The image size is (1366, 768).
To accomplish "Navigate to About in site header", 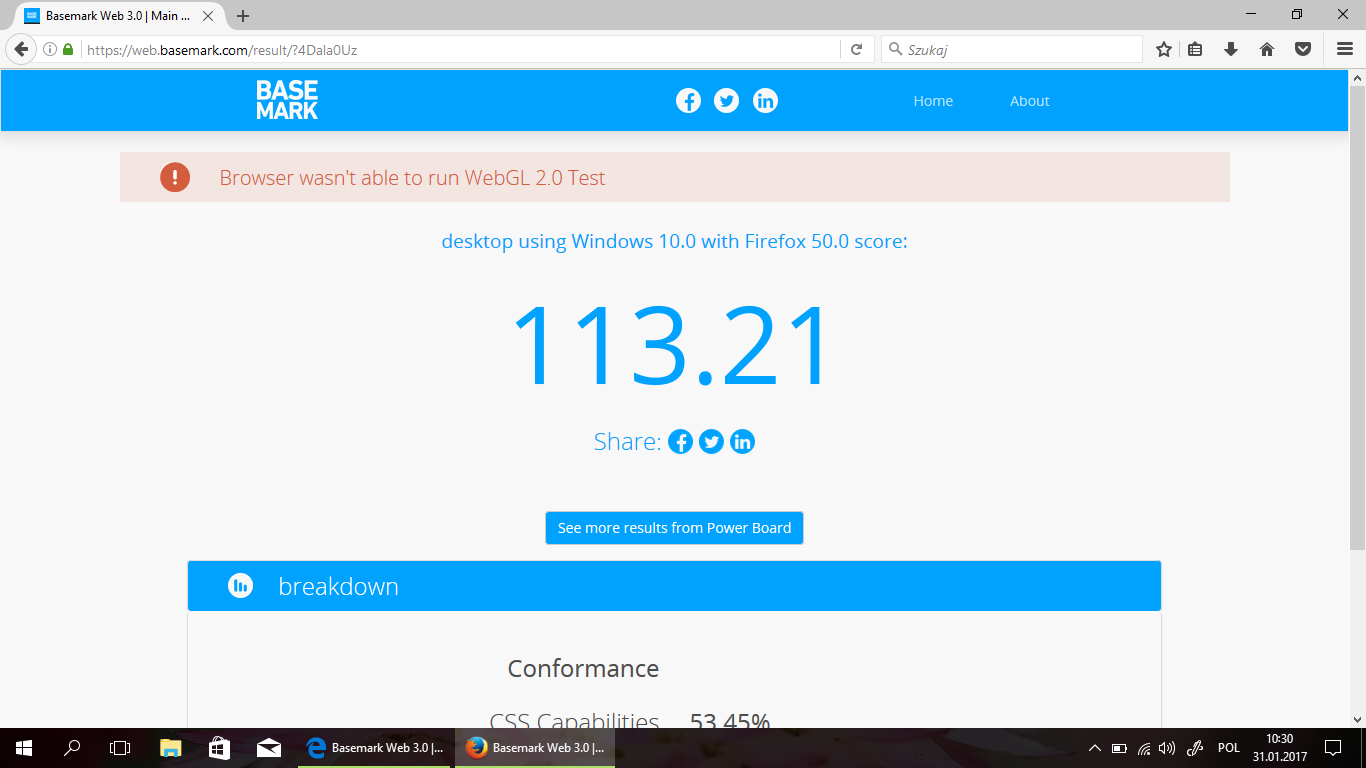I will point(1030,101).
